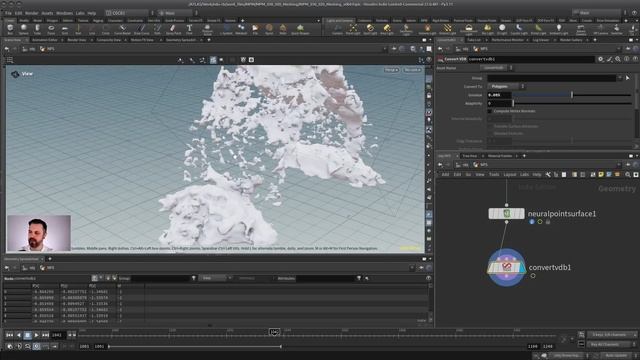Select the Grid shelf tool
Viewport: 640px width, 360px height.
(x=64, y=29)
